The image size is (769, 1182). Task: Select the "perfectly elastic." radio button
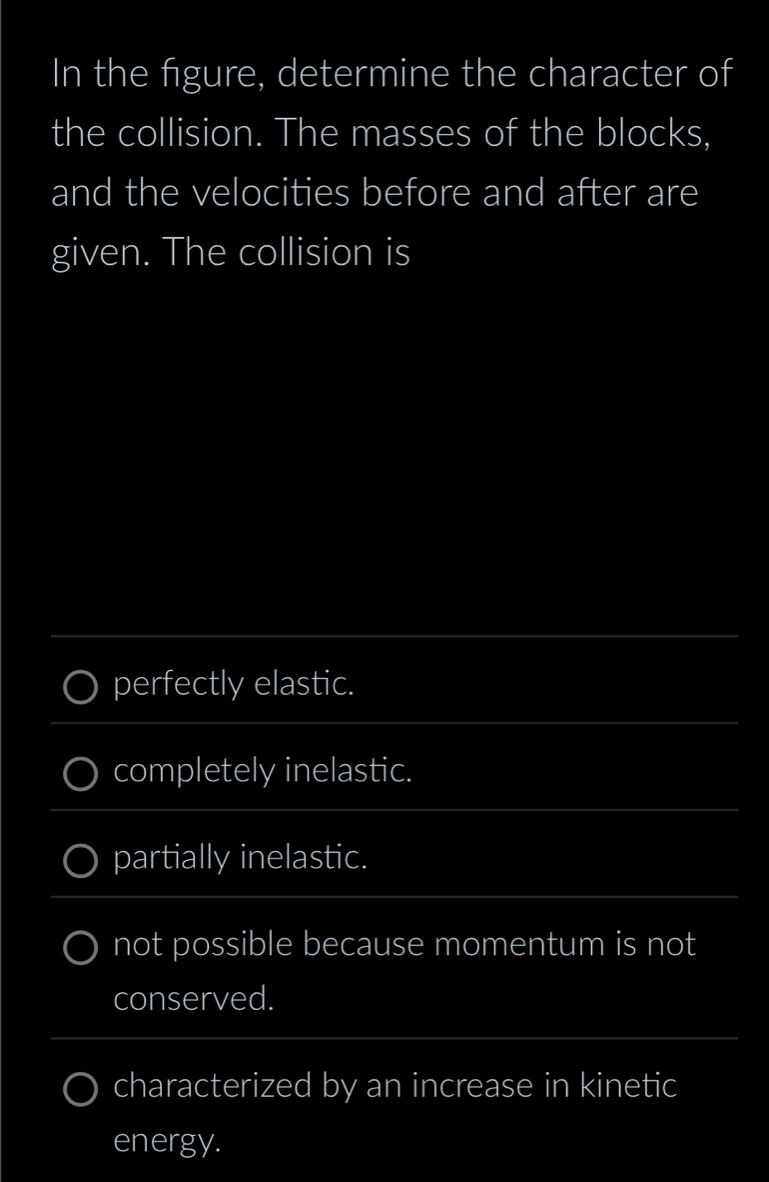click(82, 687)
